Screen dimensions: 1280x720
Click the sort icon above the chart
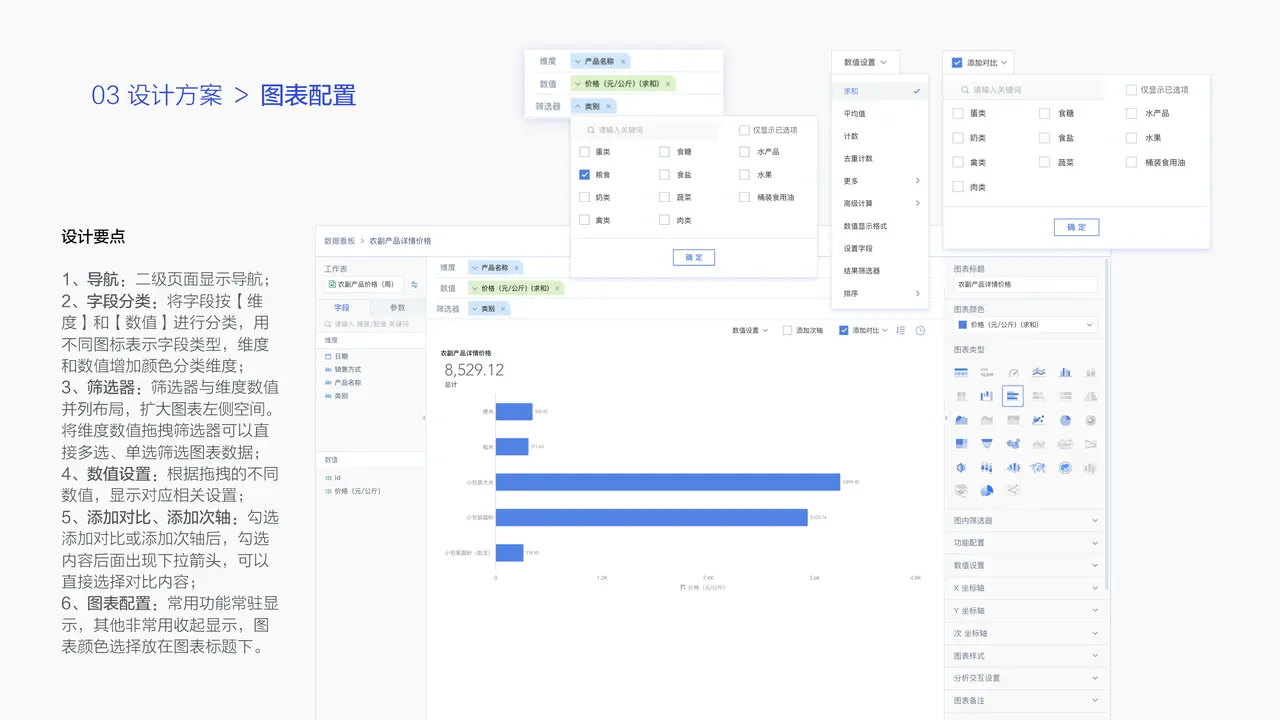(x=901, y=330)
